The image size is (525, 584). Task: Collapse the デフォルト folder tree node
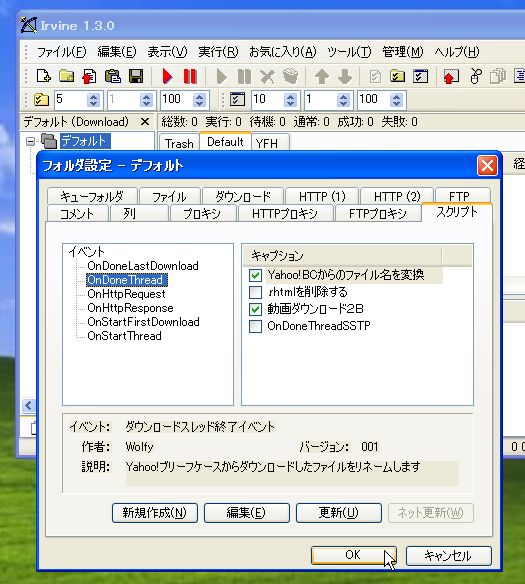pos(31,142)
